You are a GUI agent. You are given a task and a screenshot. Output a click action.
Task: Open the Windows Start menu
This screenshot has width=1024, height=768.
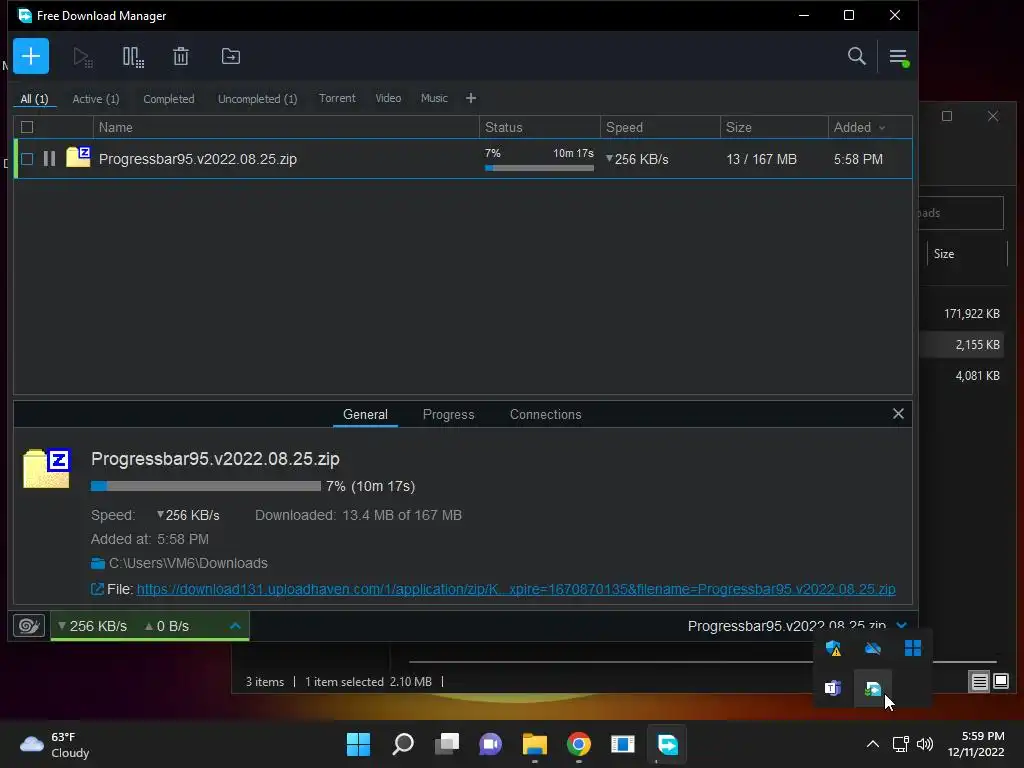click(x=358, y=744)
